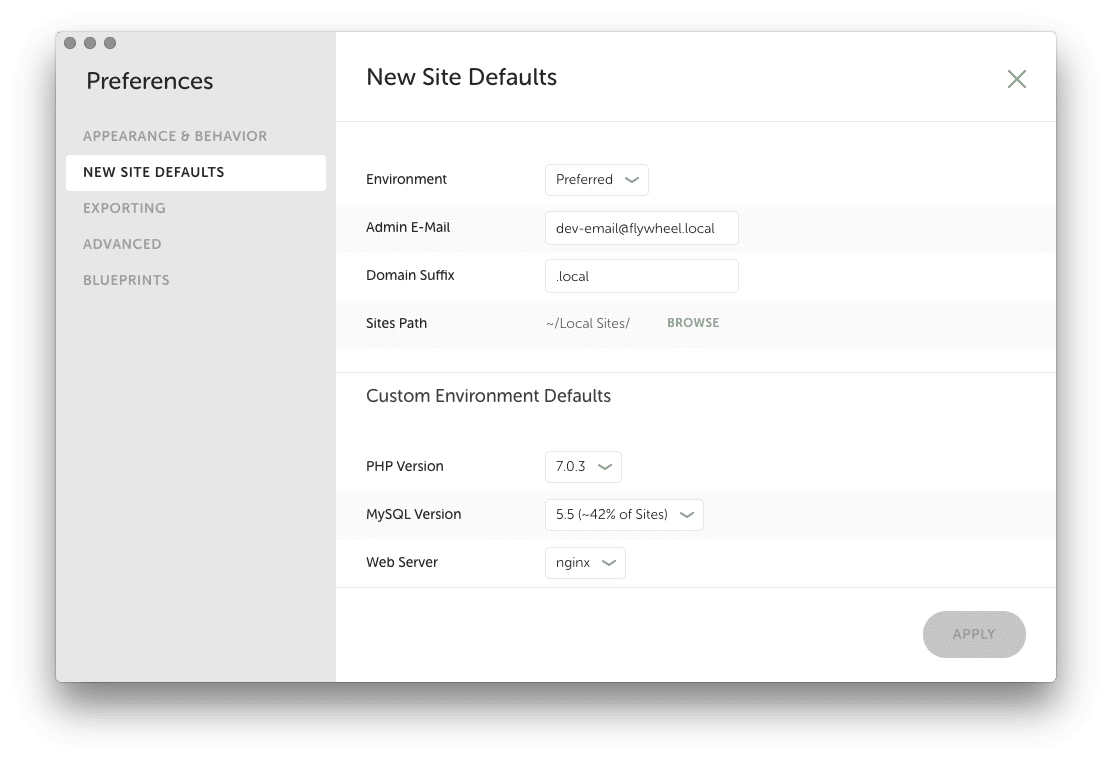Expand the MySQL Version selector

(x=624, y=515)
